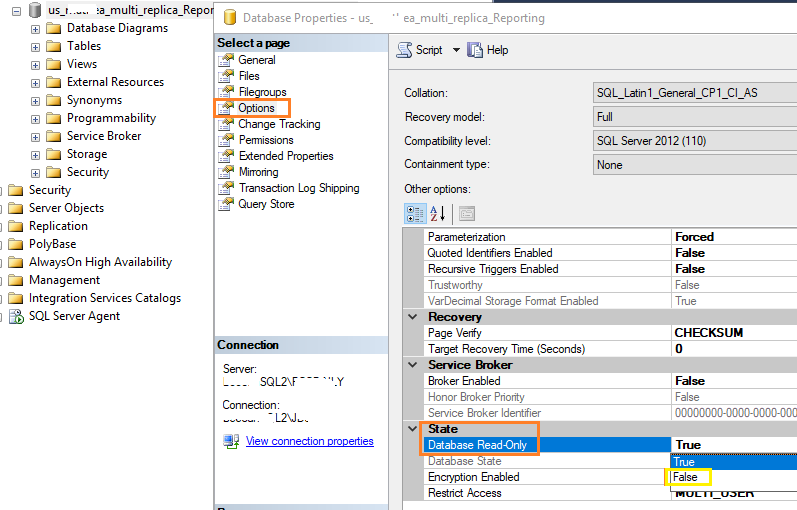Select Replication folder in Object Explorer
The height and width of the screenshot is (510, 797).
(x=58, y=226)
